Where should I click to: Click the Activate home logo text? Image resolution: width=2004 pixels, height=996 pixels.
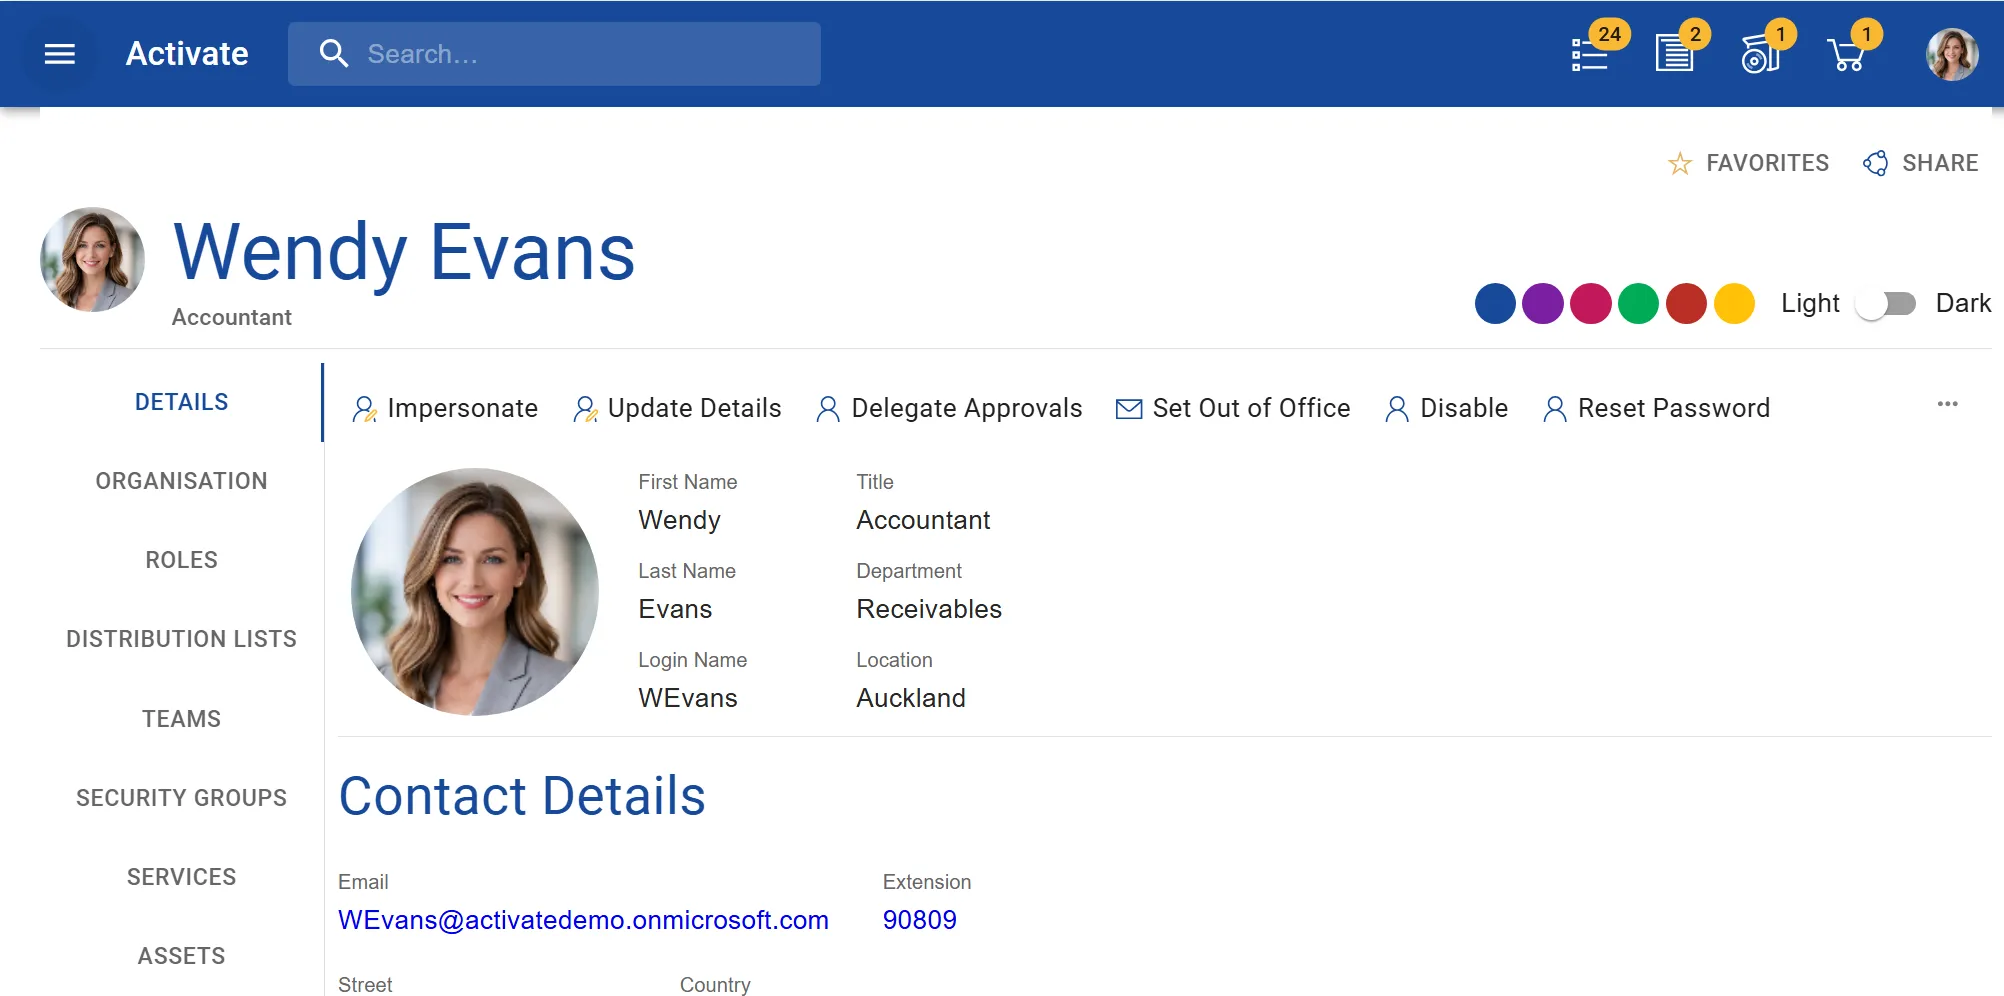click(187, 54)
